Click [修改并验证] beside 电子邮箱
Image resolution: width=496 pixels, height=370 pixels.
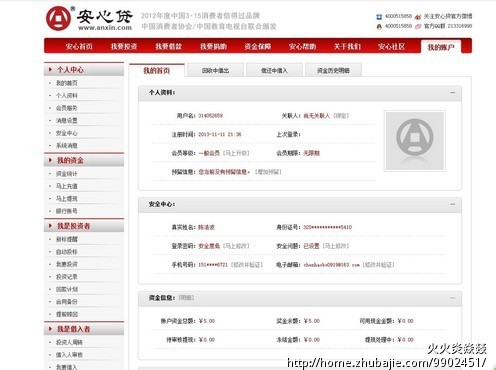[x=378, y=265]
